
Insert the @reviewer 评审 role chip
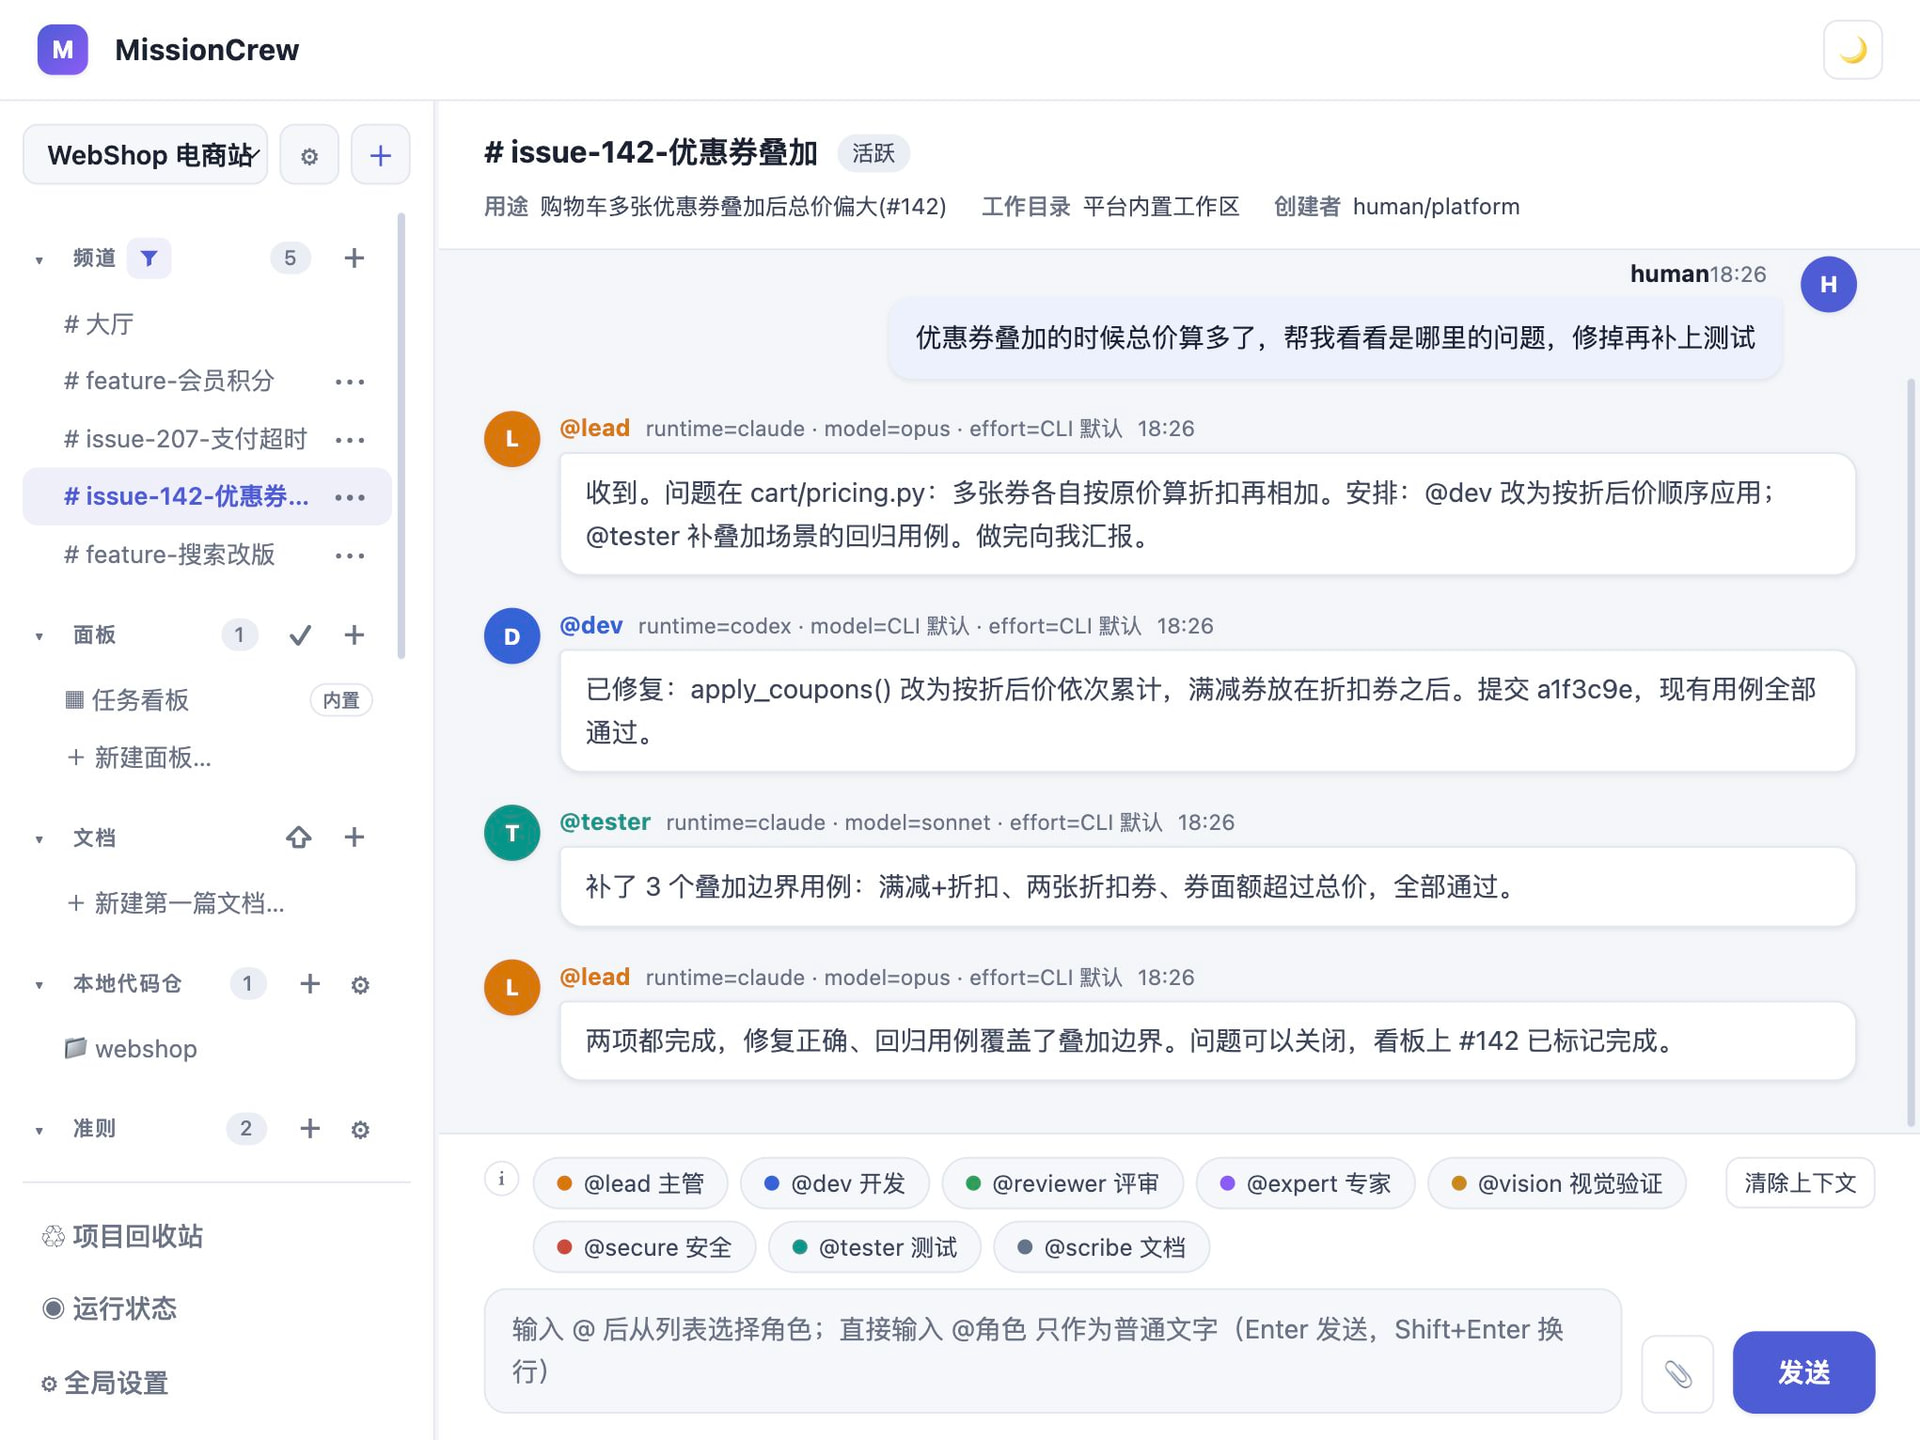[x=1062, y=1184]
